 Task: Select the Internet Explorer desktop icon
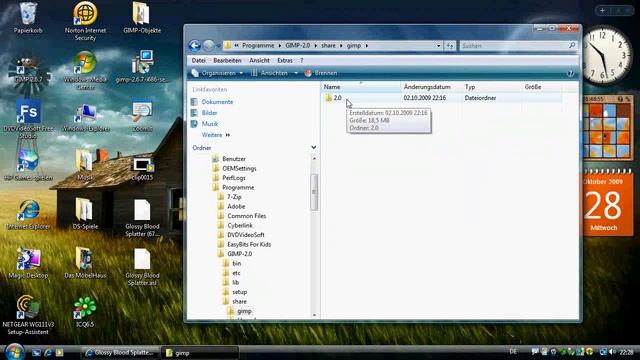click(x=28, y=210)
